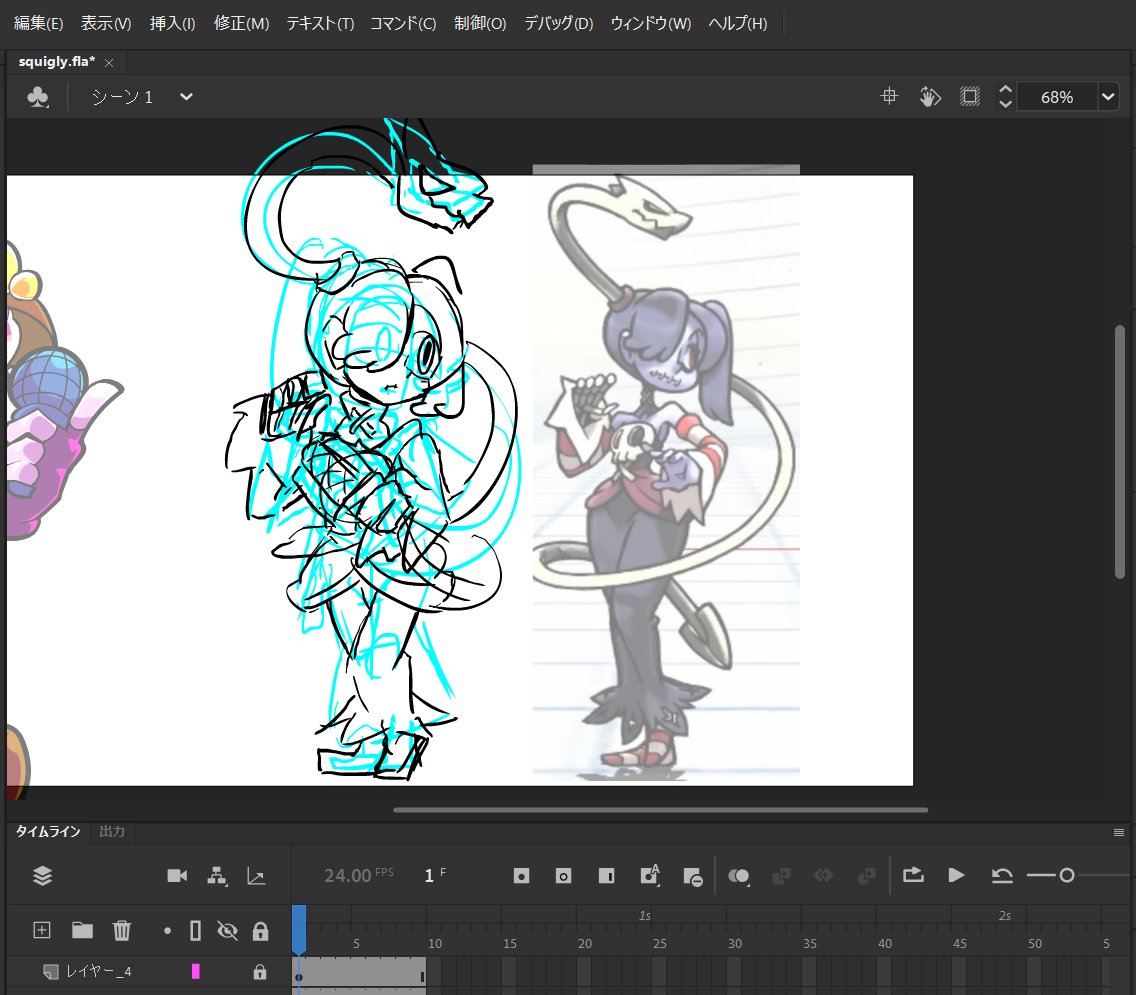1136x995 pixels.
Task: Click the stage horizontal scrollbar
Action: [660, 809]
